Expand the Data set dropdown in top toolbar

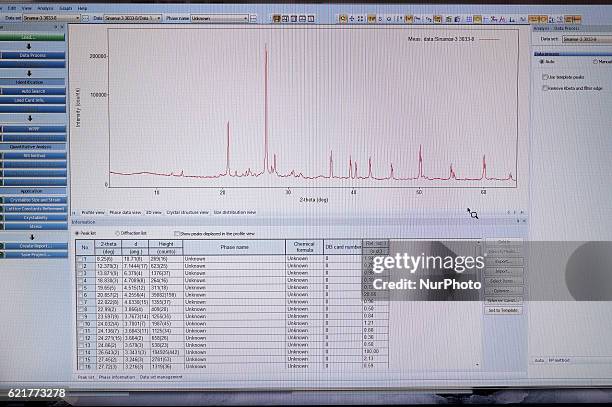pos(77,18)
